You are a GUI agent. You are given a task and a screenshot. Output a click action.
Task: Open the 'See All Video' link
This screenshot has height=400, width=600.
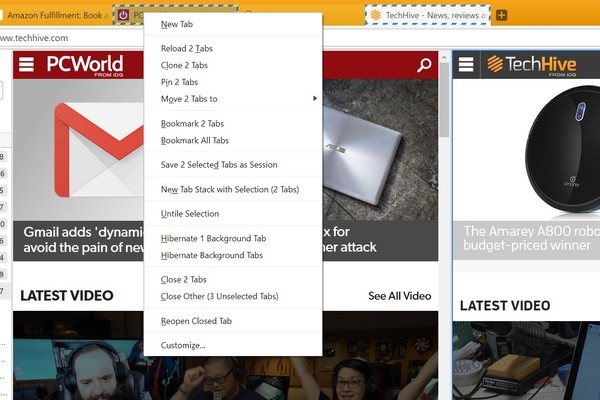point(399,296)
